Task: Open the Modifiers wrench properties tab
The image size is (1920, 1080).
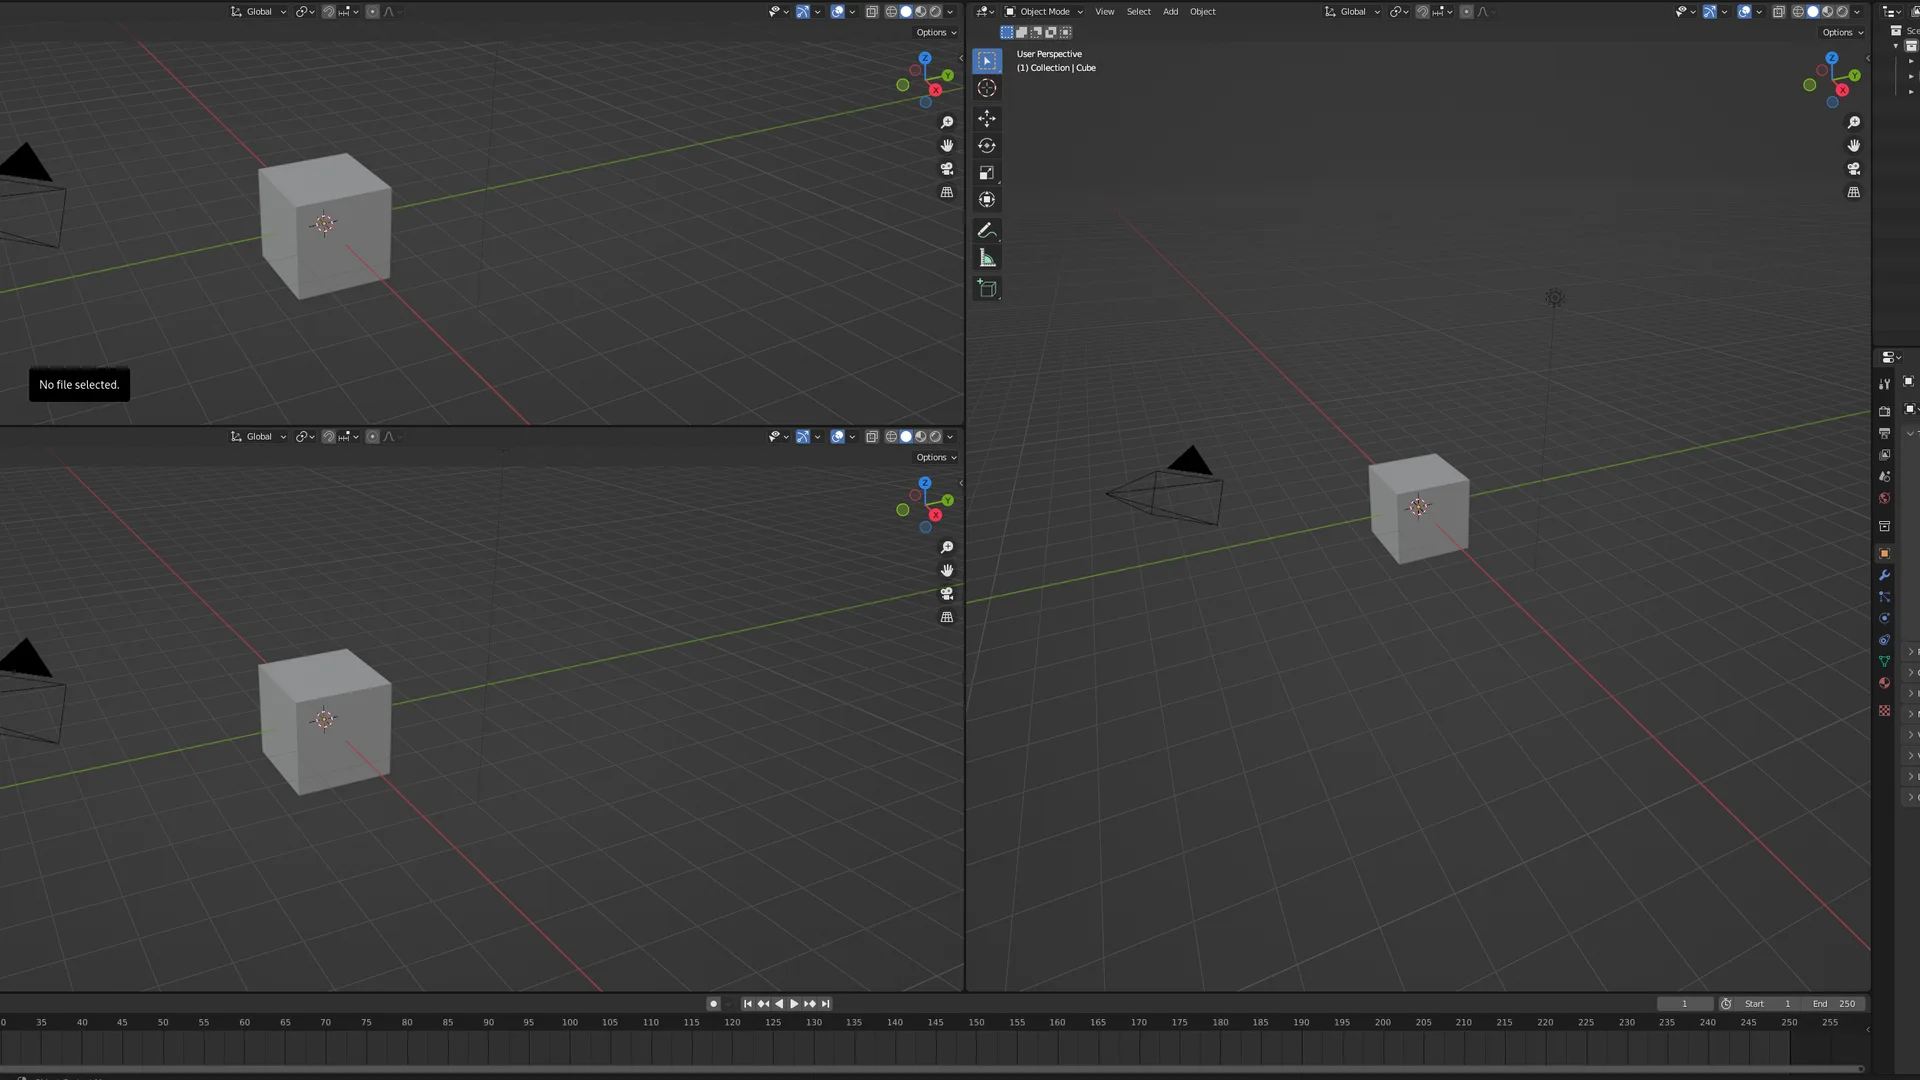Action: coord(1884,575)
